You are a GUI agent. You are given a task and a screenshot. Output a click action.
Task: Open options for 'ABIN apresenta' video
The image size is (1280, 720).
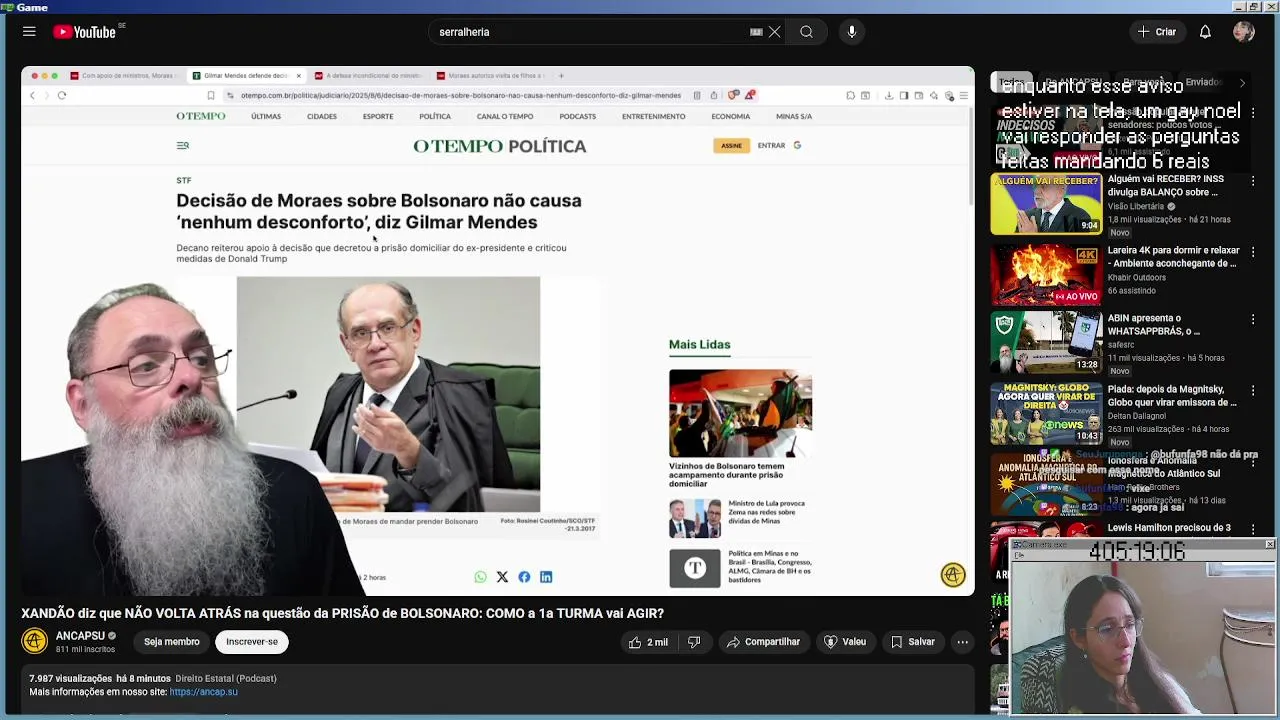[1253, 320]
